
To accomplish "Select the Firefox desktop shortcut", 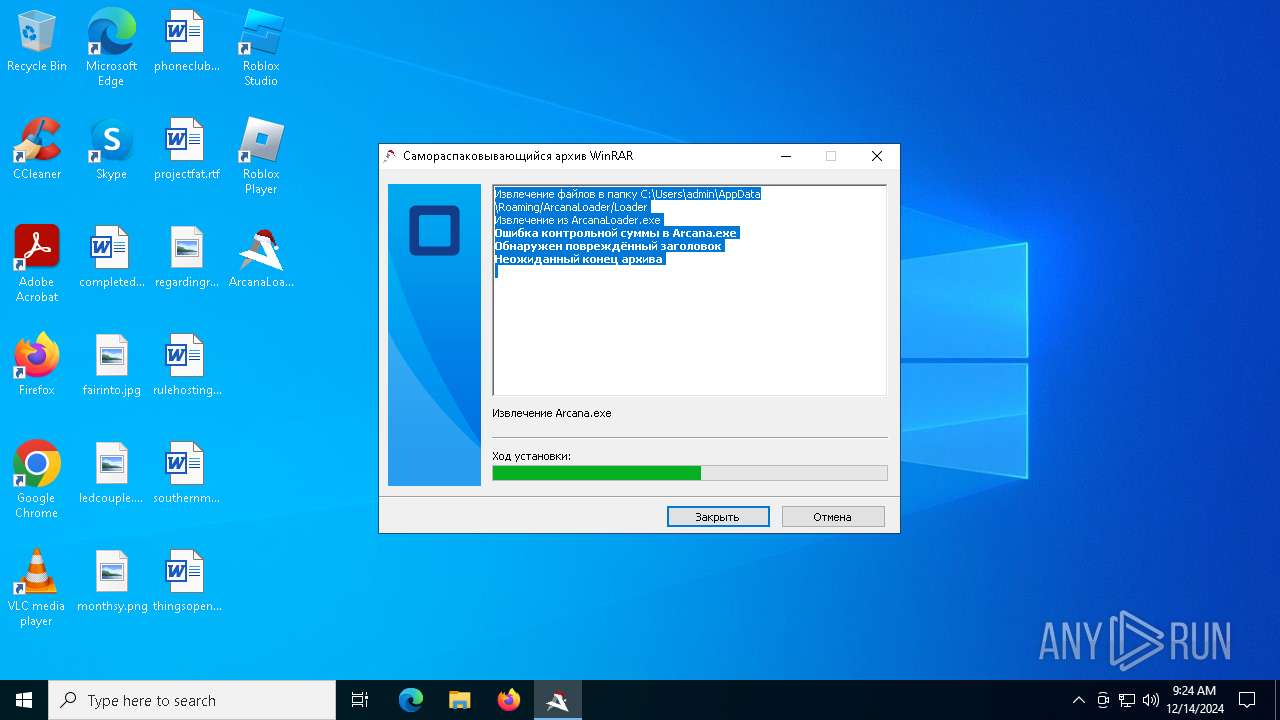I will (x=37, y=364).
